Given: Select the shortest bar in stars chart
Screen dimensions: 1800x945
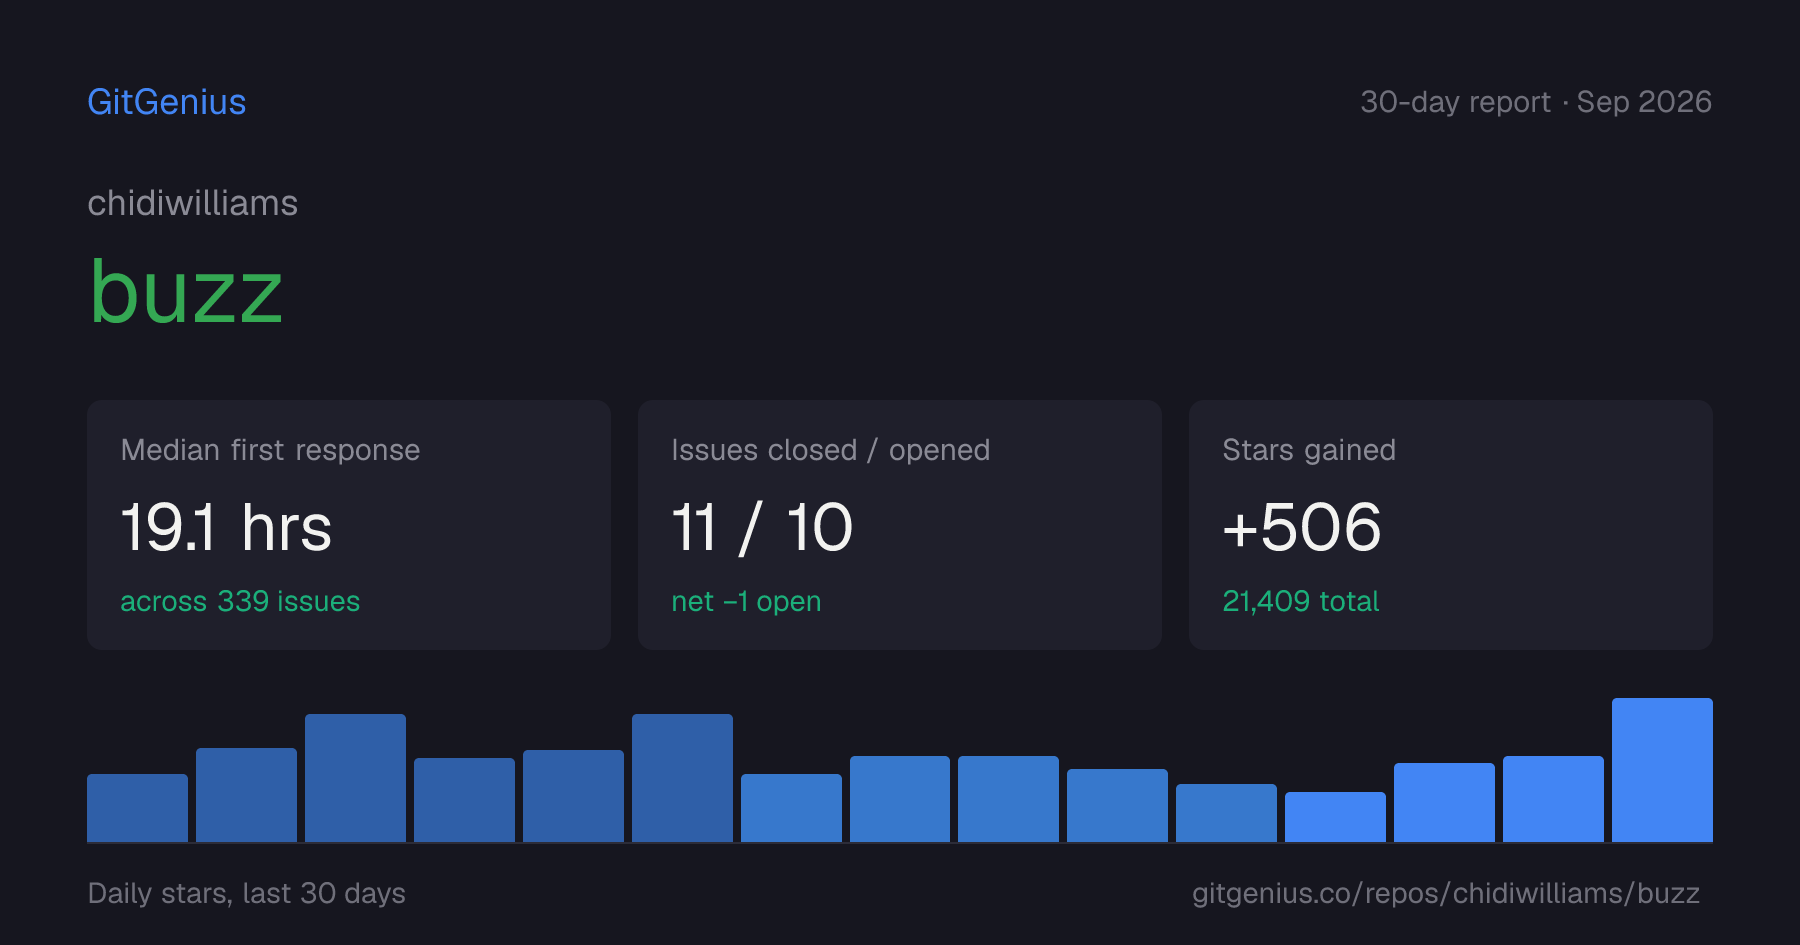Looking at the screenshot, I should point(1335,817).
